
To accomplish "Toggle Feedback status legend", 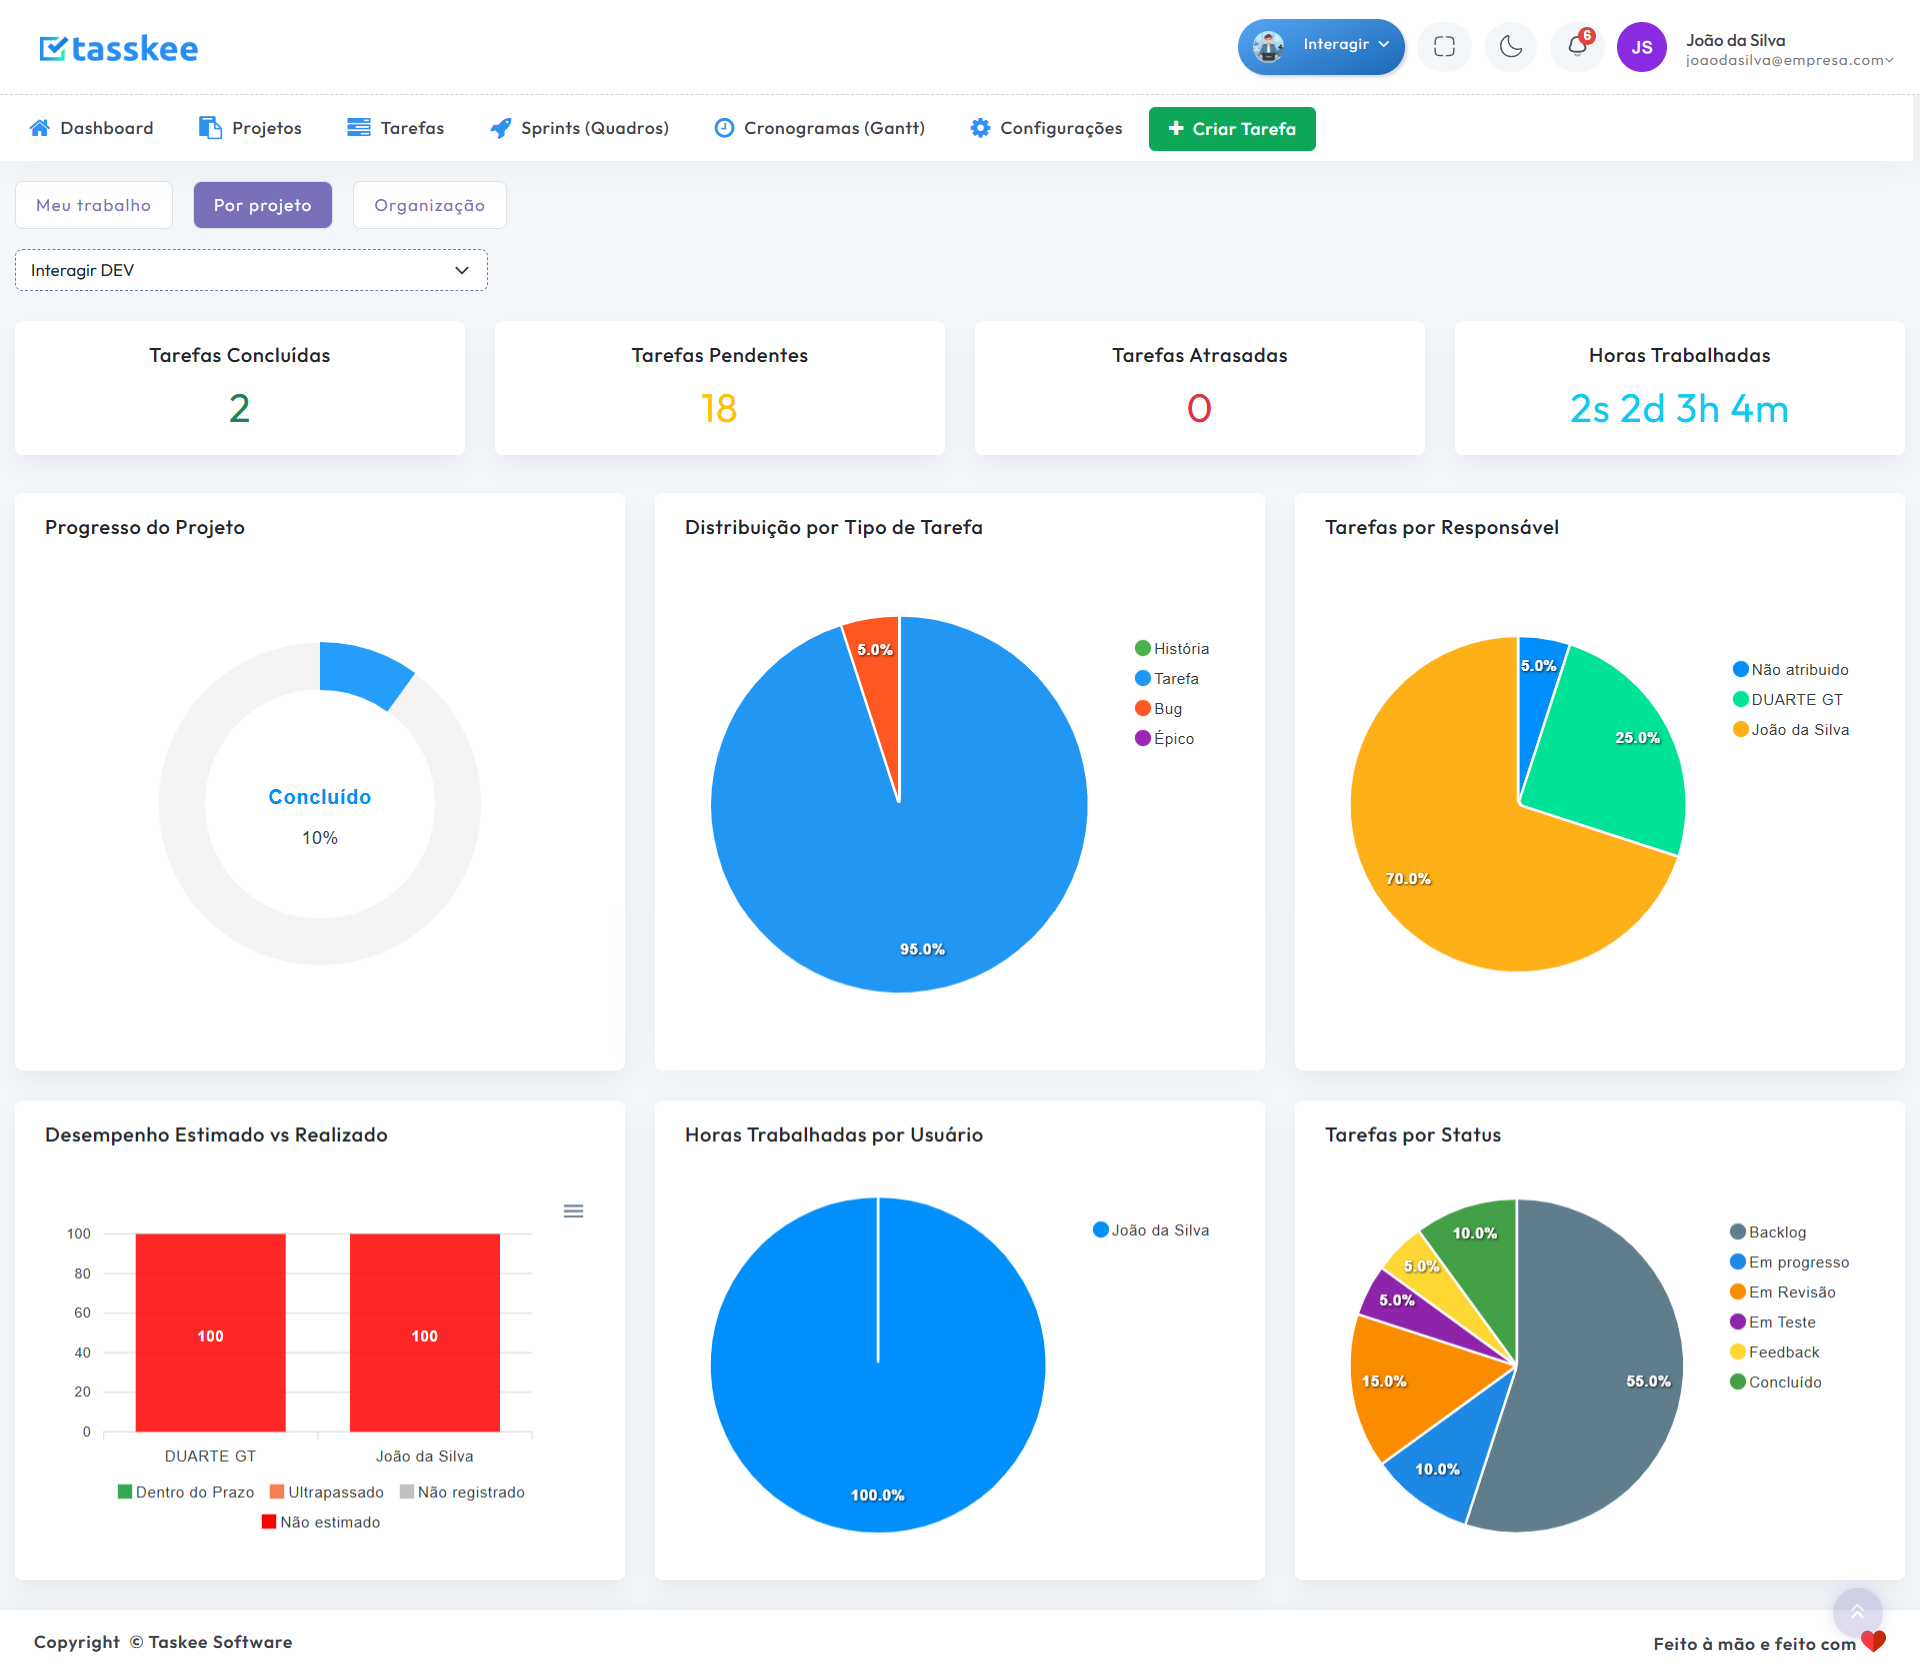I will [1775, 1352].
